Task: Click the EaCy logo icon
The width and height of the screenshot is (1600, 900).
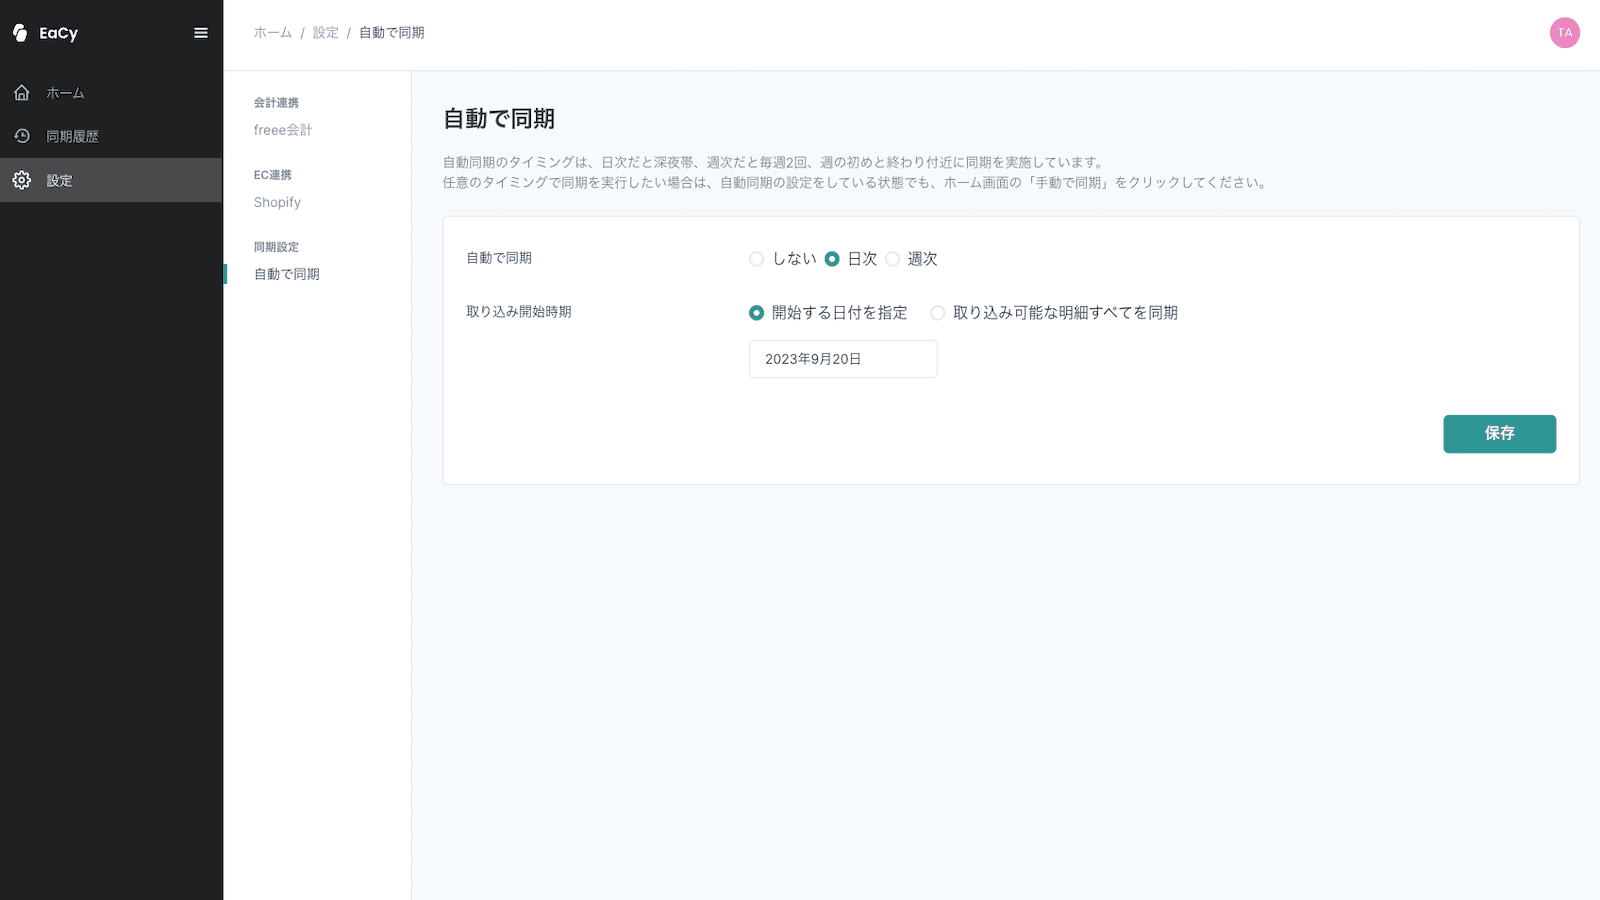Action: [x=20, y=33]
